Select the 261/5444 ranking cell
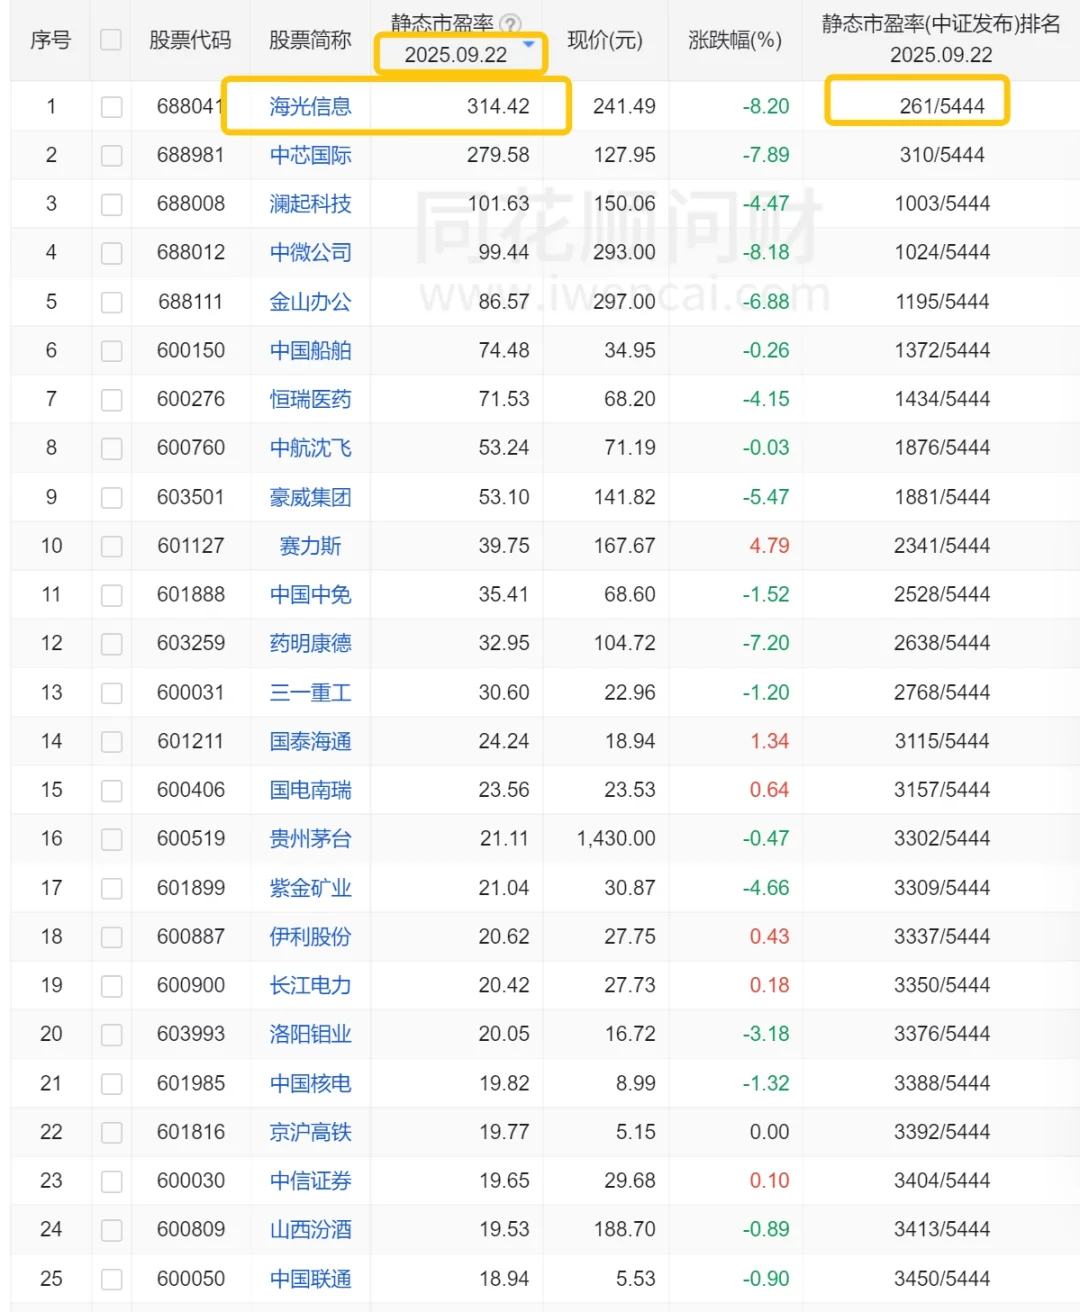The image size is (1080, 1312). (x=941, y=106)
